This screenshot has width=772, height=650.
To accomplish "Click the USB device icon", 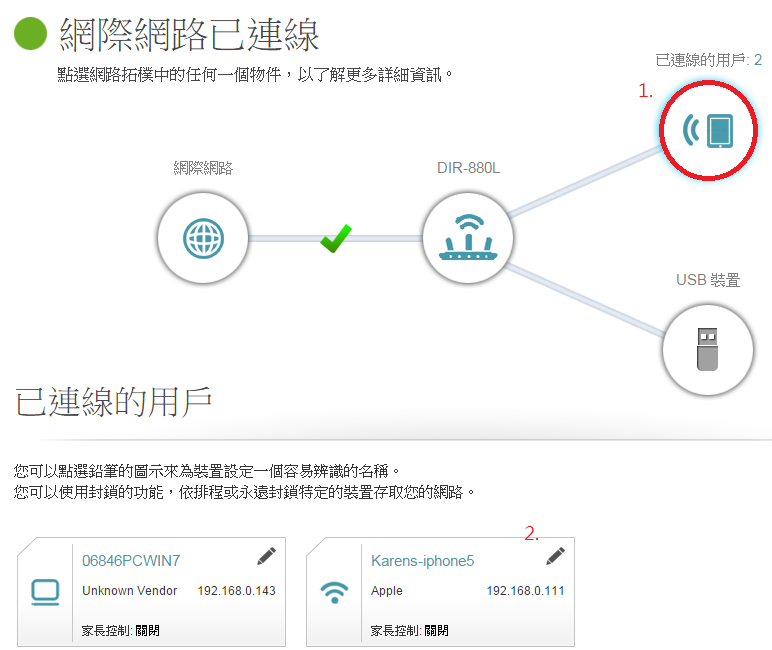I will tap(707, 350).
